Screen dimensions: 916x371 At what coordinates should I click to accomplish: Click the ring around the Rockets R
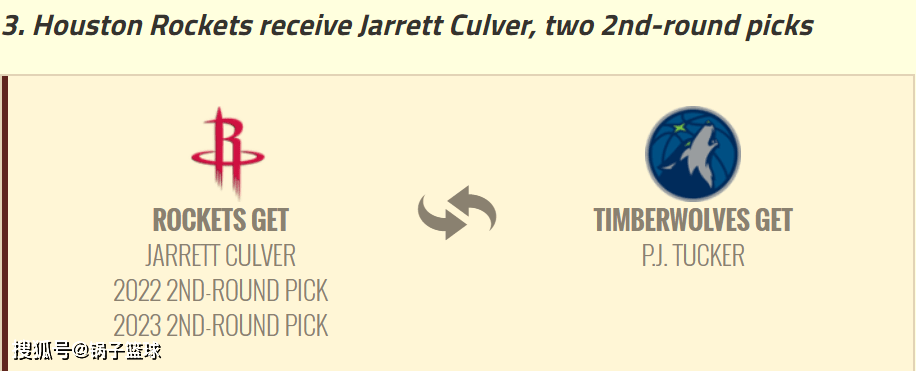click(x=228, y=157)
